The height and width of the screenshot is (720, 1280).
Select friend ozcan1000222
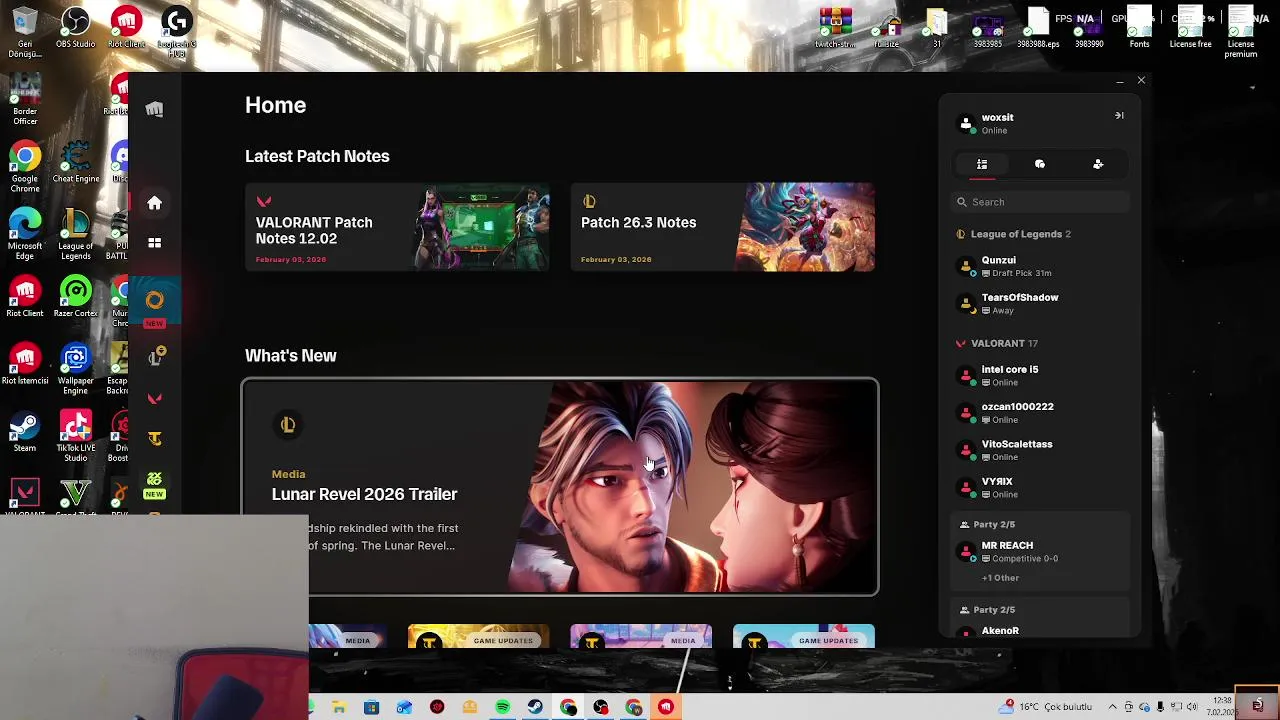point(1041,412)
